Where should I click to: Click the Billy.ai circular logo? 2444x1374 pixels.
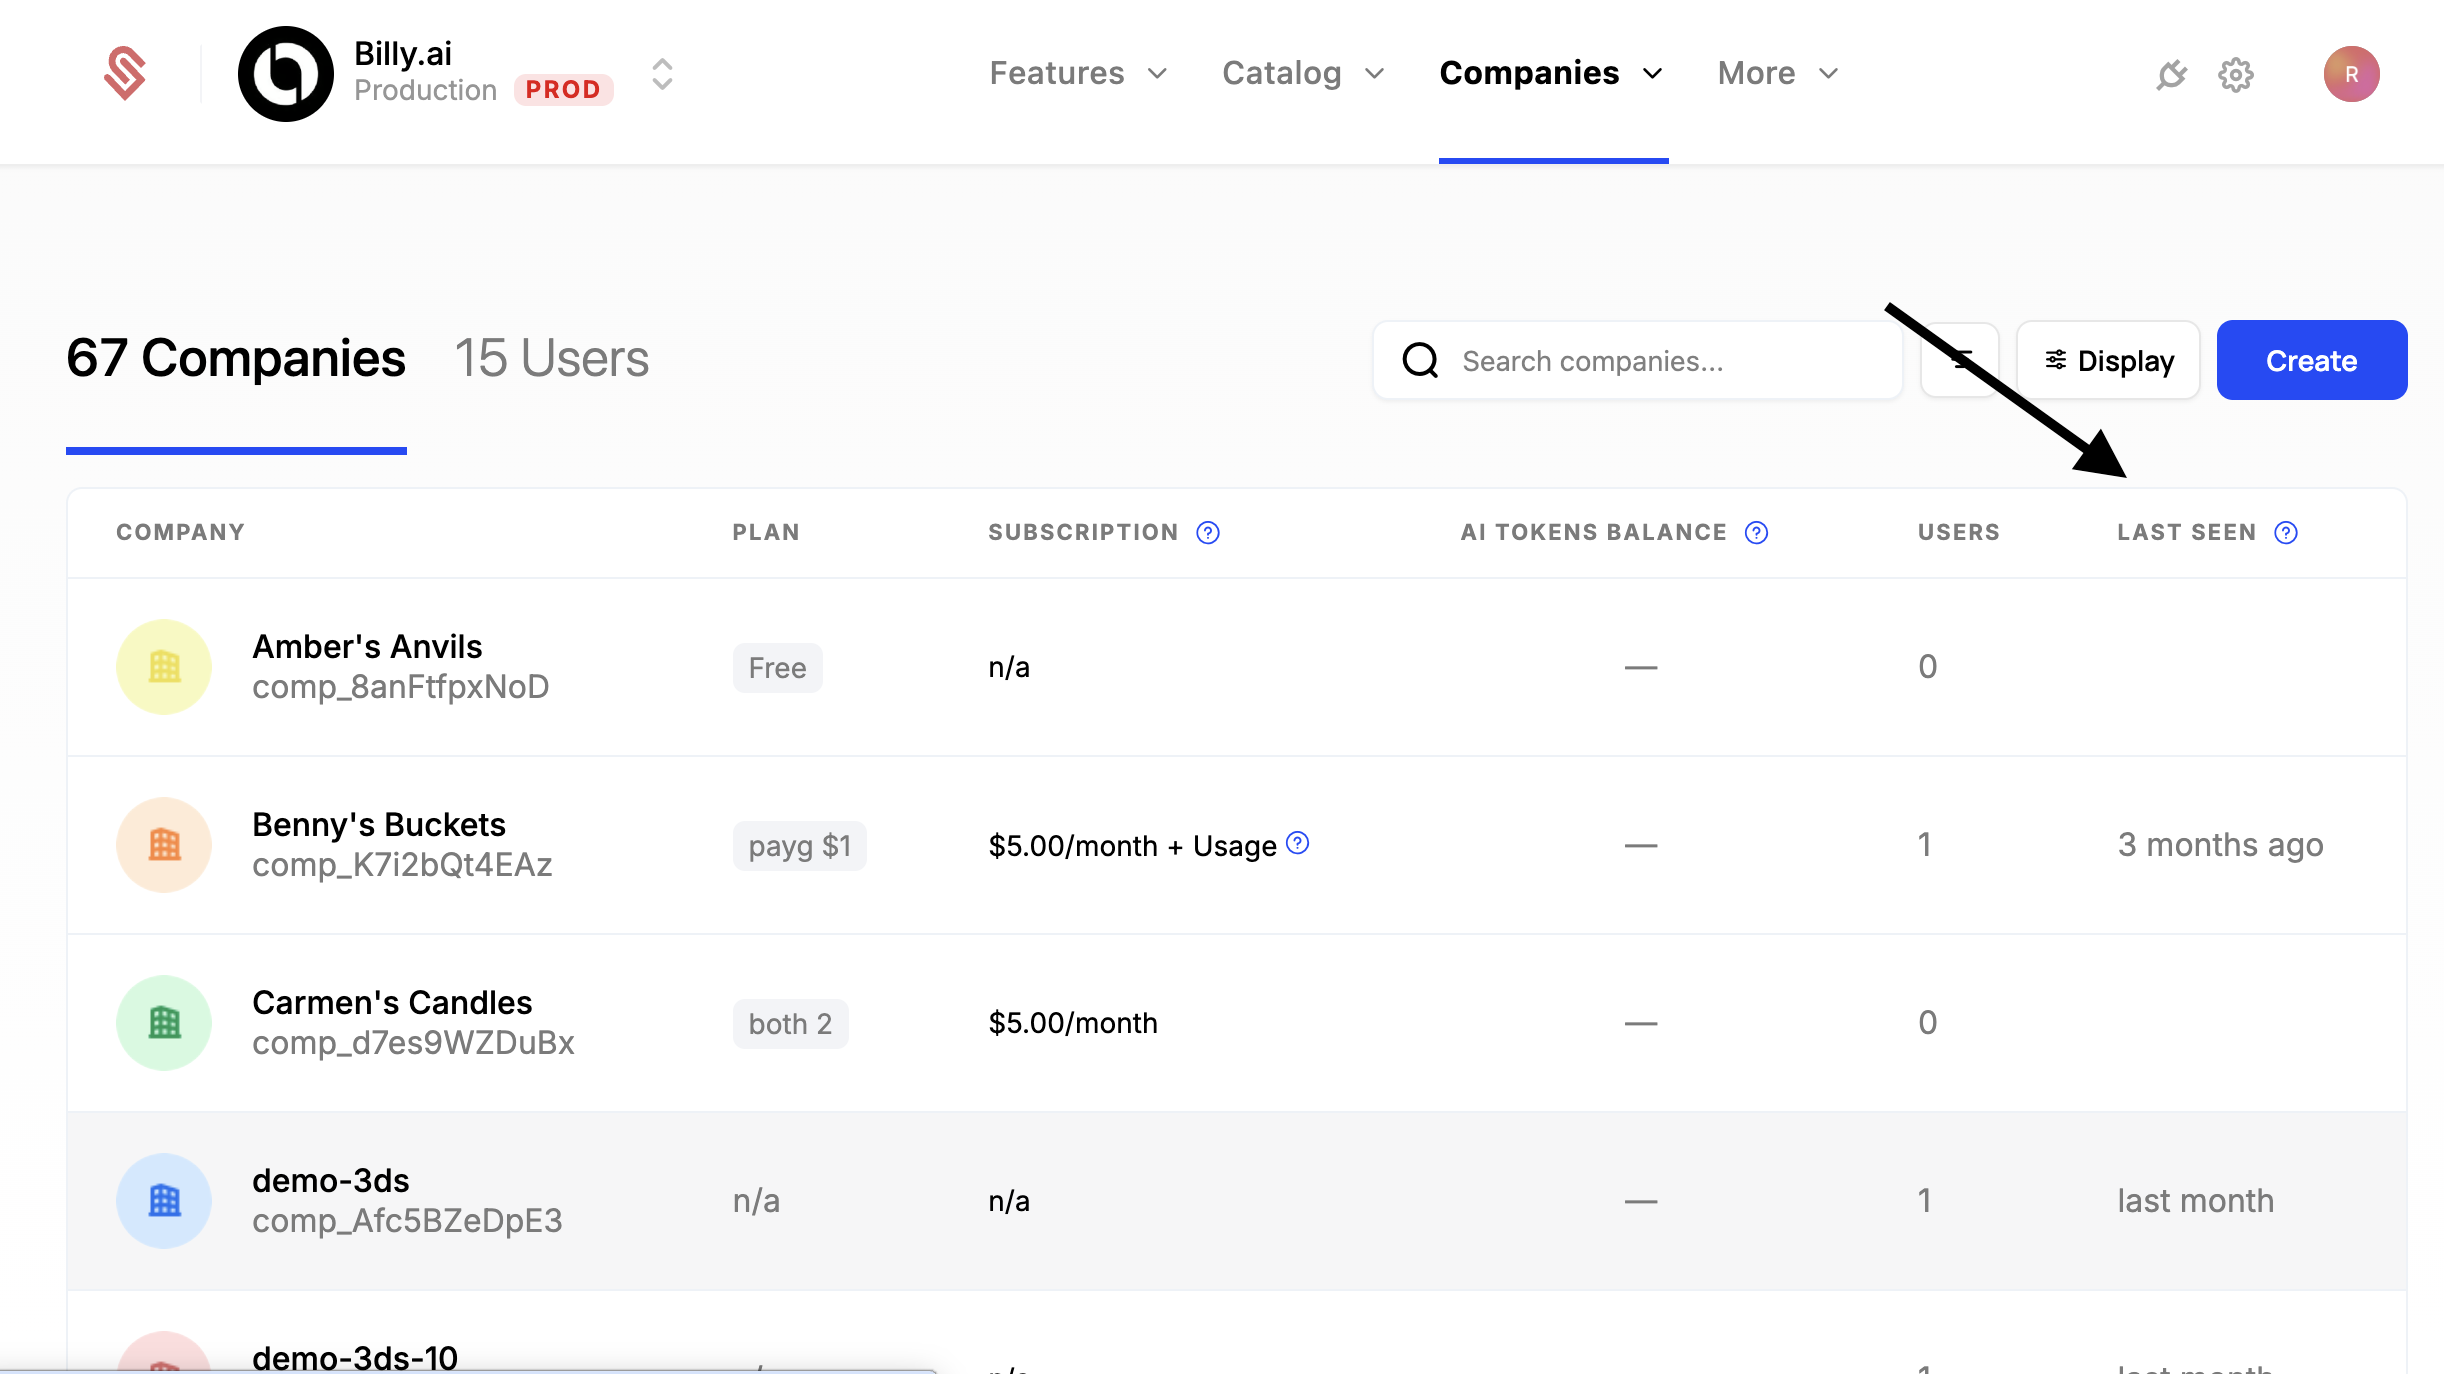(285, 74)
